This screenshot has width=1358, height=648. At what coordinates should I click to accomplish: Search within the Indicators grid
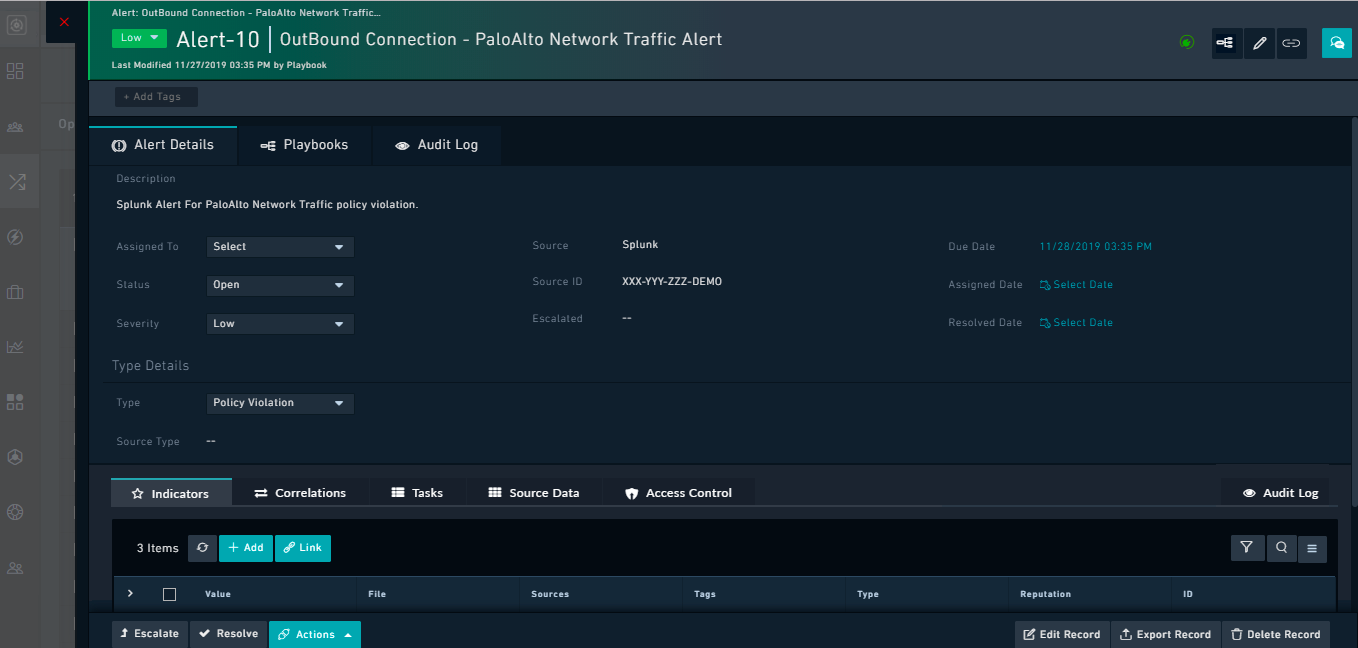tap(1280, 548)
